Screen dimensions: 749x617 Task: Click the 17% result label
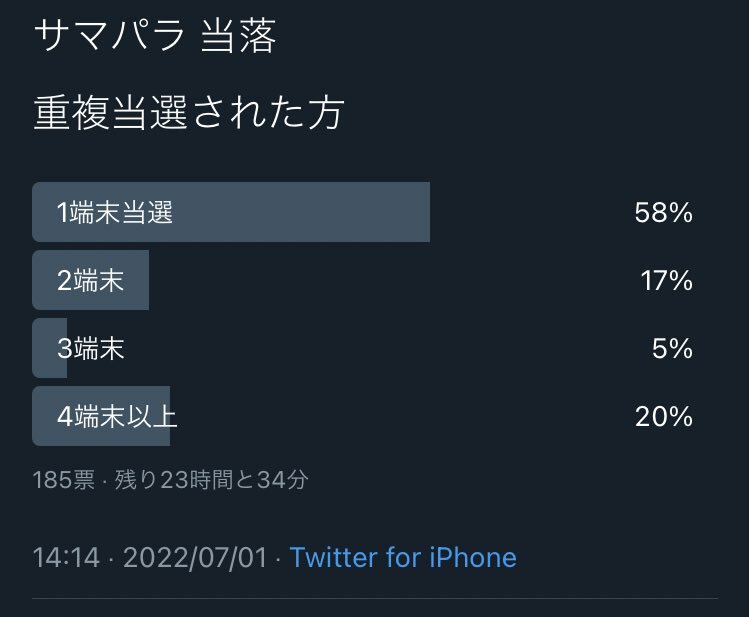coord(666,280)
